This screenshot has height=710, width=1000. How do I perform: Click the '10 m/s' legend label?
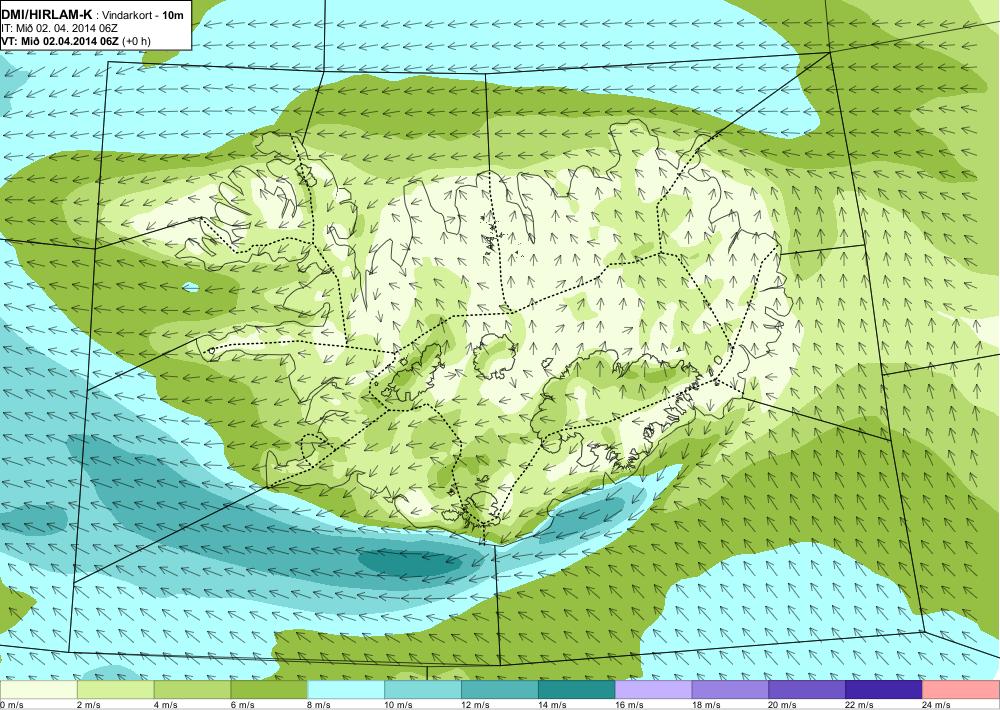point(399,705)
